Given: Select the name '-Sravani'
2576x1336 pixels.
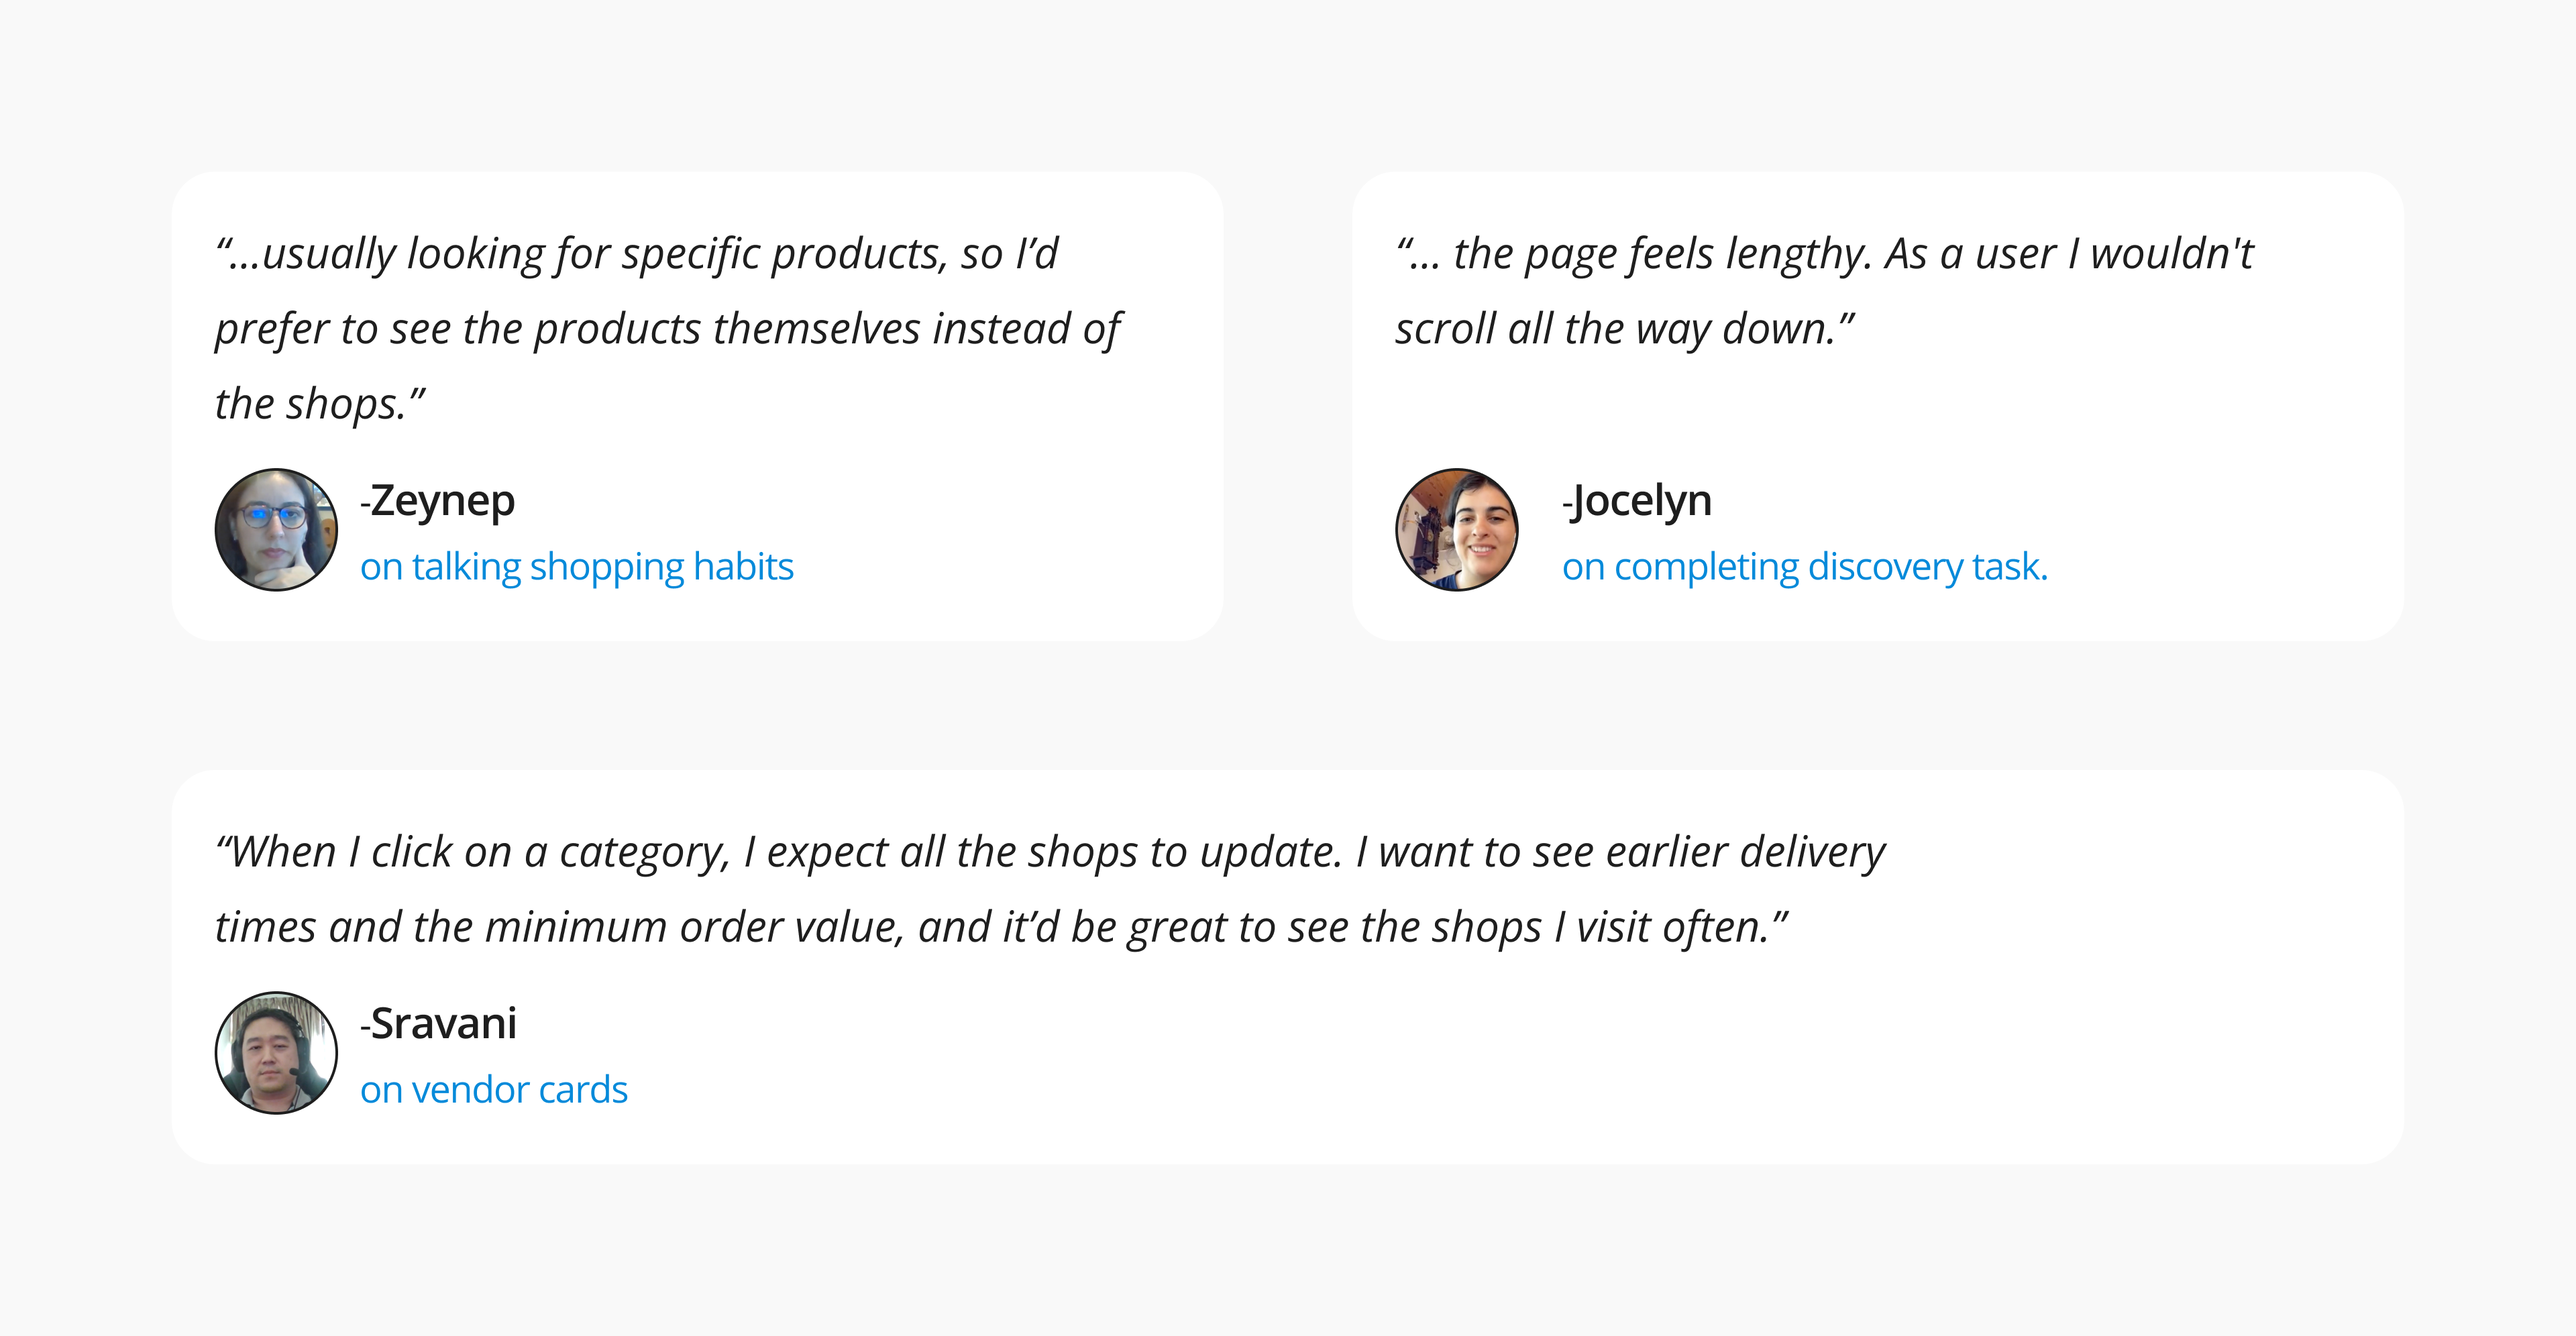Looking at the screenshot, I should click(x=439, y=1023).
